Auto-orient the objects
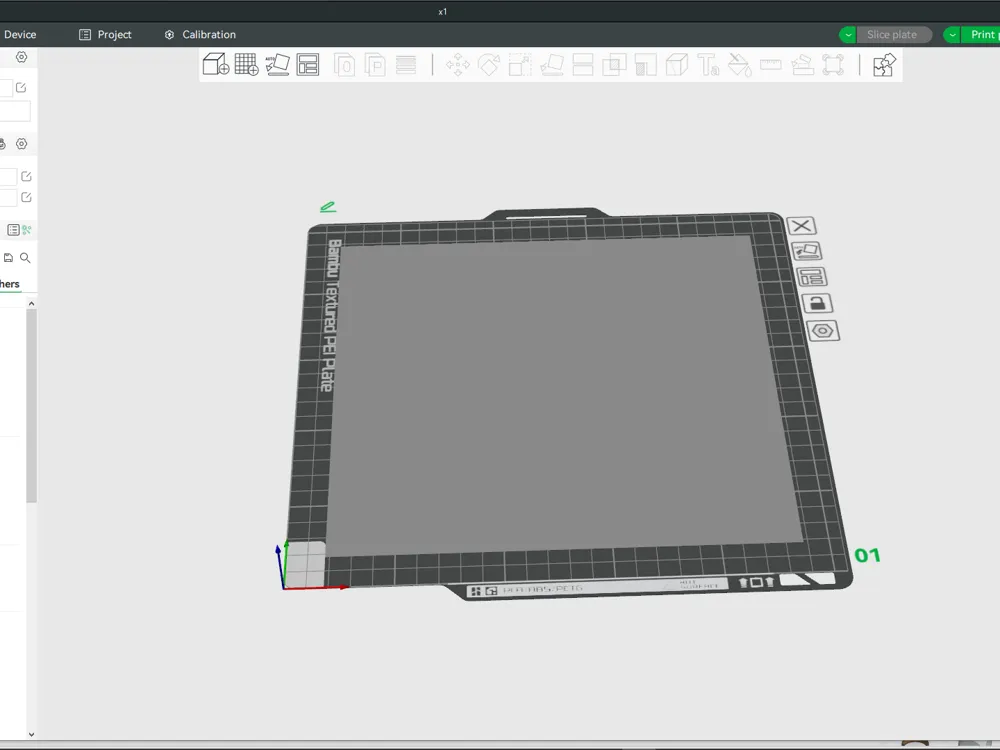The height and width of the screenshot is (750, 1000). click(277, 63)
